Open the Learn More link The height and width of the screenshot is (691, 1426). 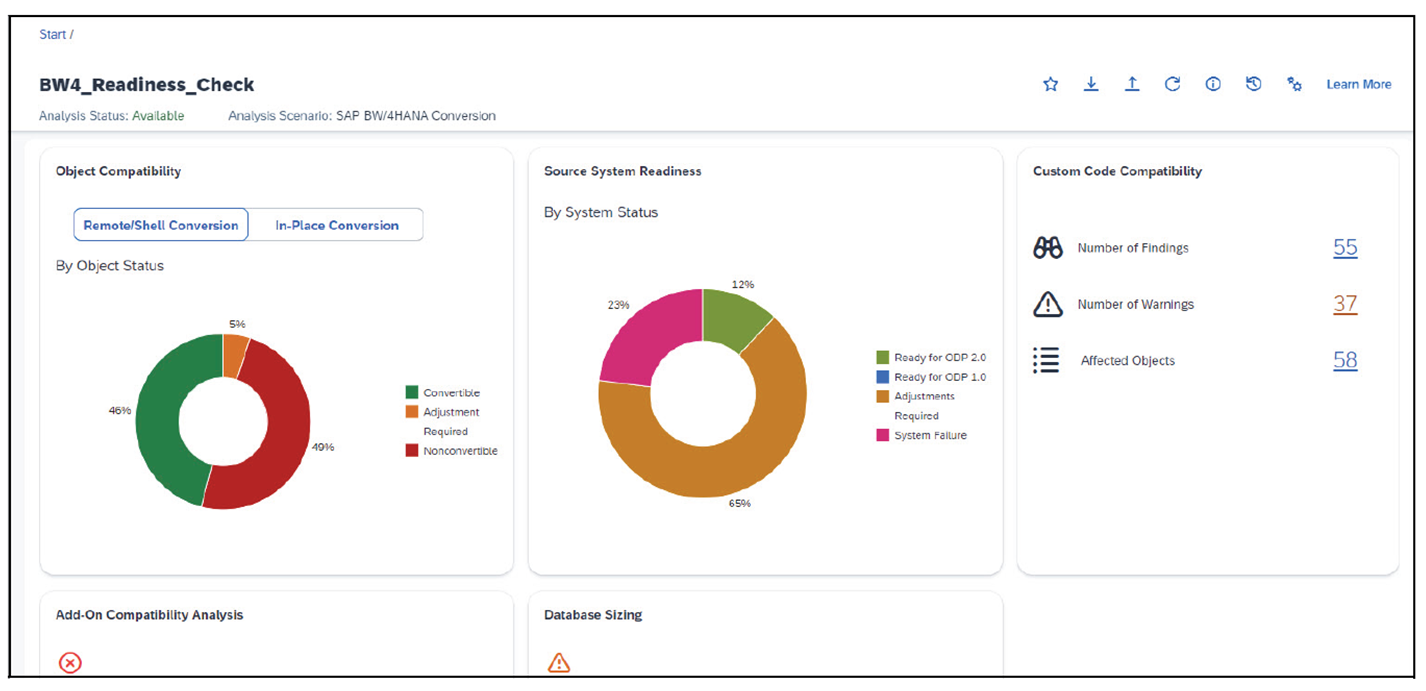[x=1358, y=84]
